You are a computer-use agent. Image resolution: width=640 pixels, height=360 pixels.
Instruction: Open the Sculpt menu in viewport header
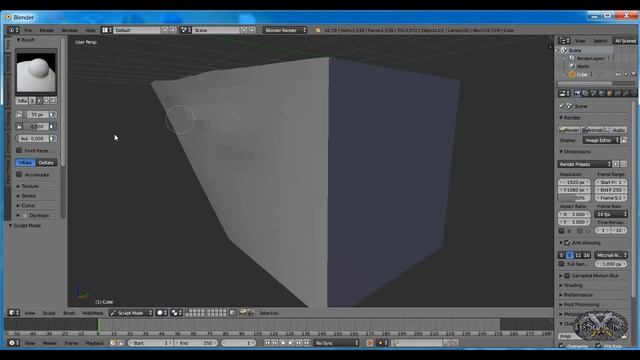49,313
